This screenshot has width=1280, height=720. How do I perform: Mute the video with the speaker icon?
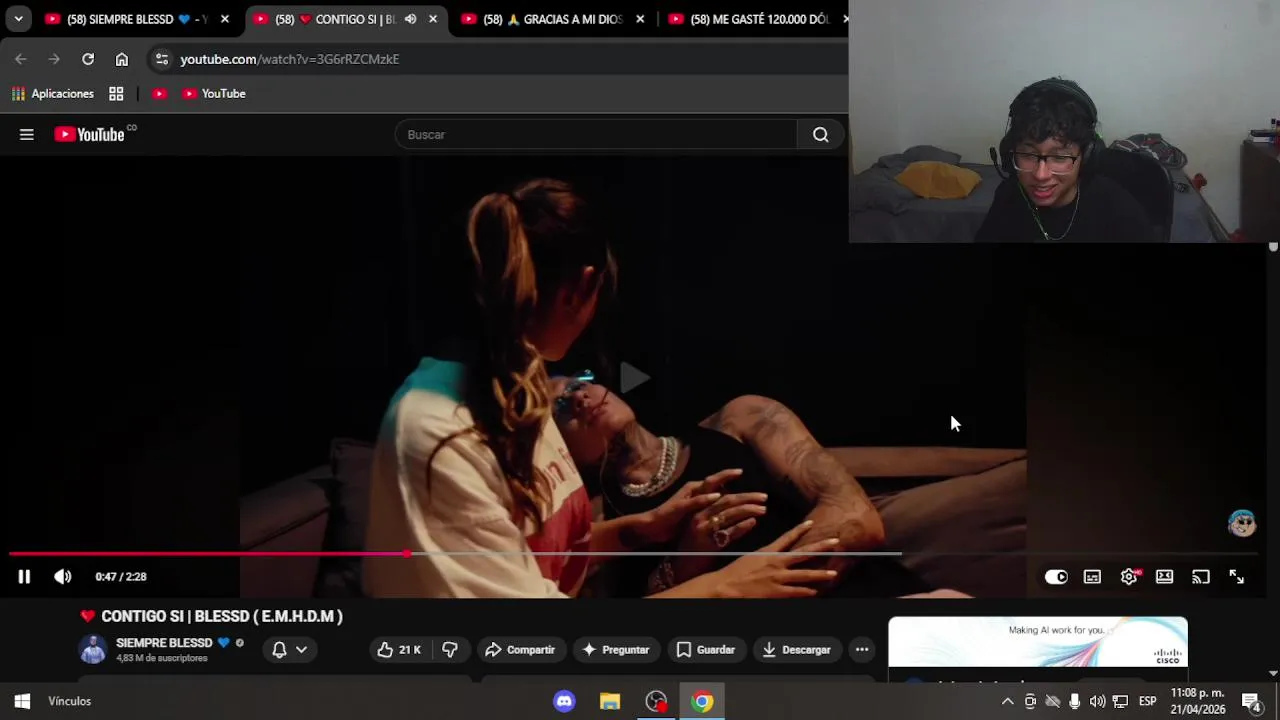point(63,577)
